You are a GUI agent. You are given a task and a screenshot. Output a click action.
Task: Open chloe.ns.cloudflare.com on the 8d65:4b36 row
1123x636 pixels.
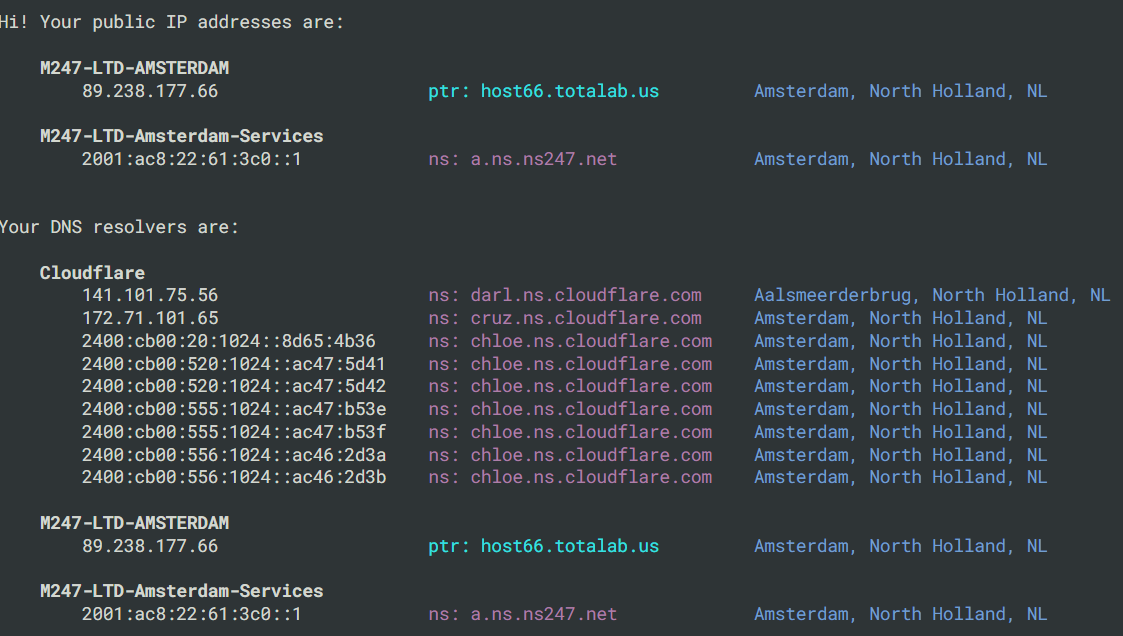(570, 341)
